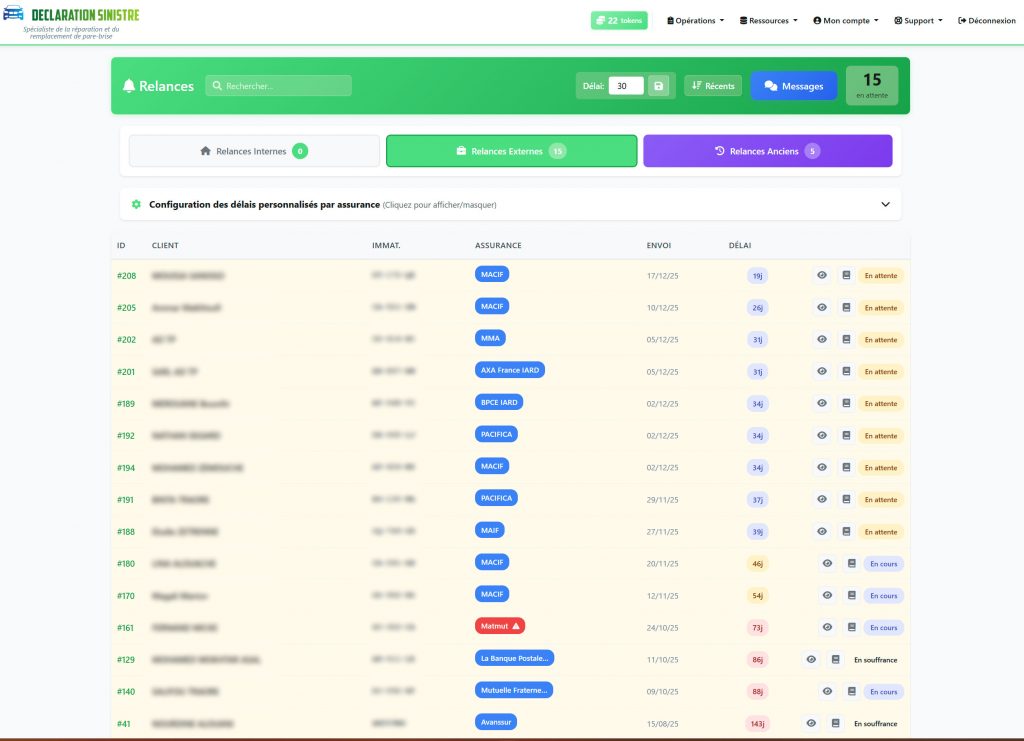Viewport: 1024px width, 741px height.
Task: Open the archive icon for row #205
Action: (846, 307)
